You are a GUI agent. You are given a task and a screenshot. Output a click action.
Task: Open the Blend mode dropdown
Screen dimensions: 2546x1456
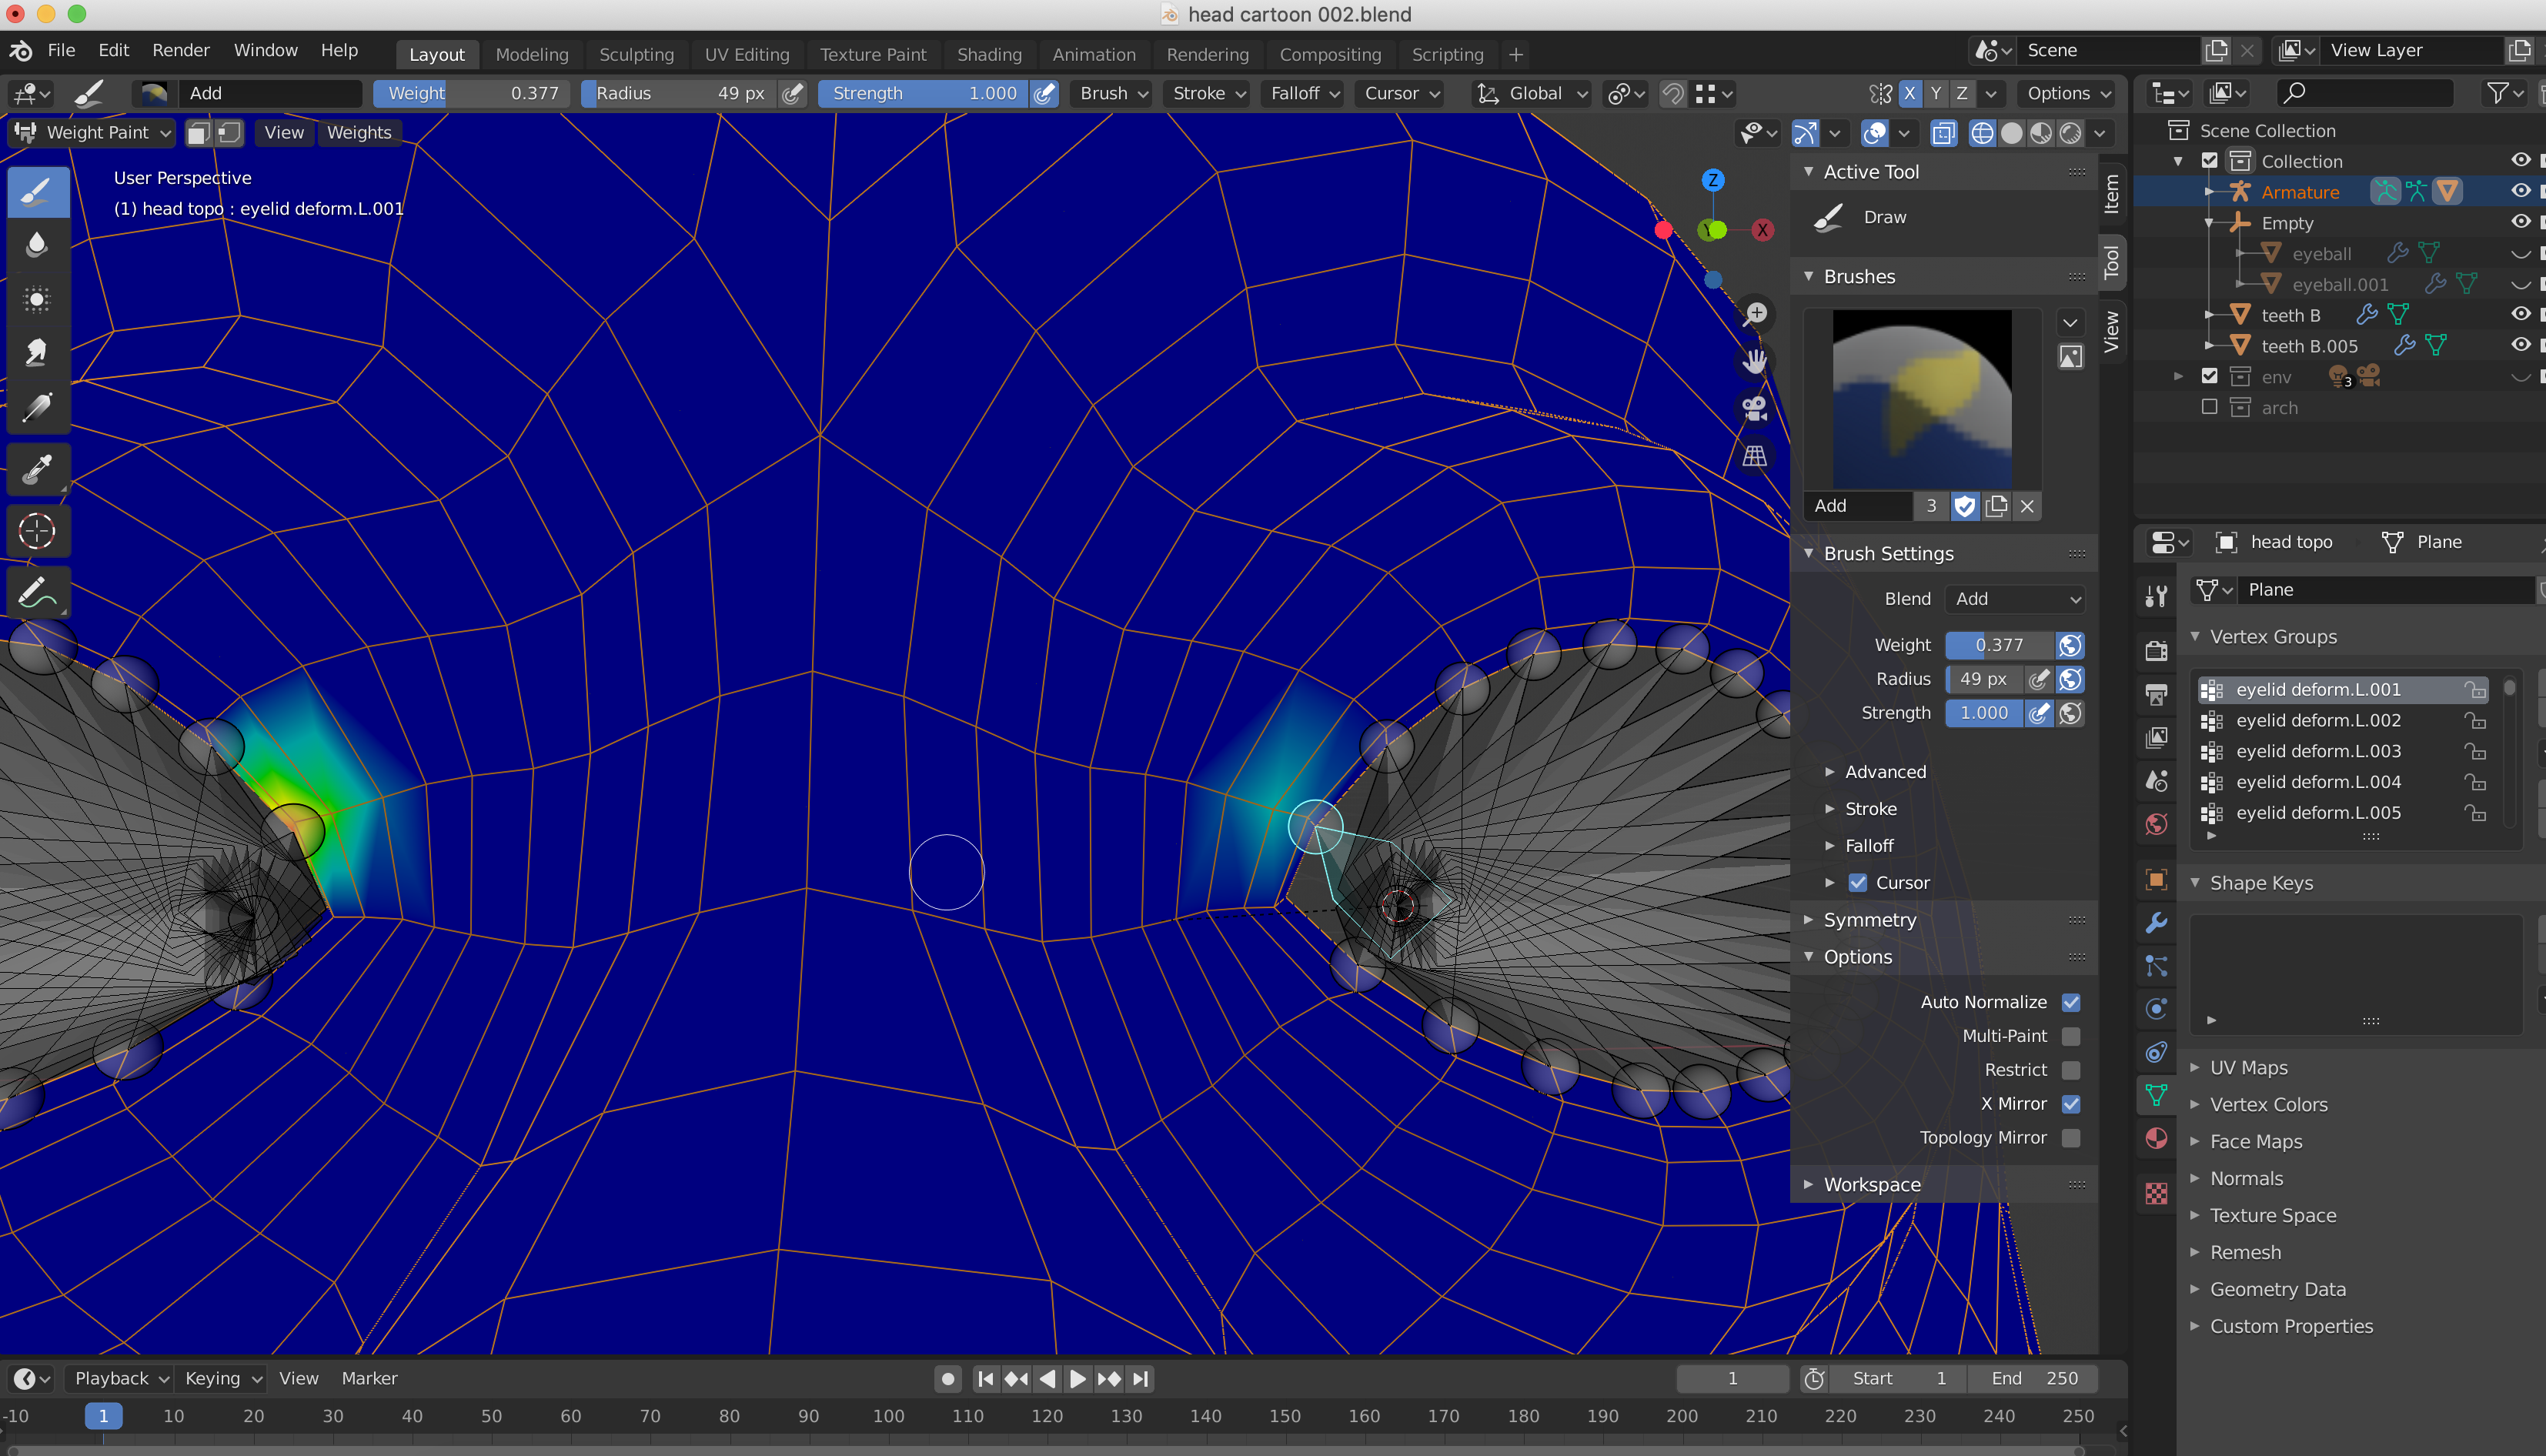(x=2015, y=599)
